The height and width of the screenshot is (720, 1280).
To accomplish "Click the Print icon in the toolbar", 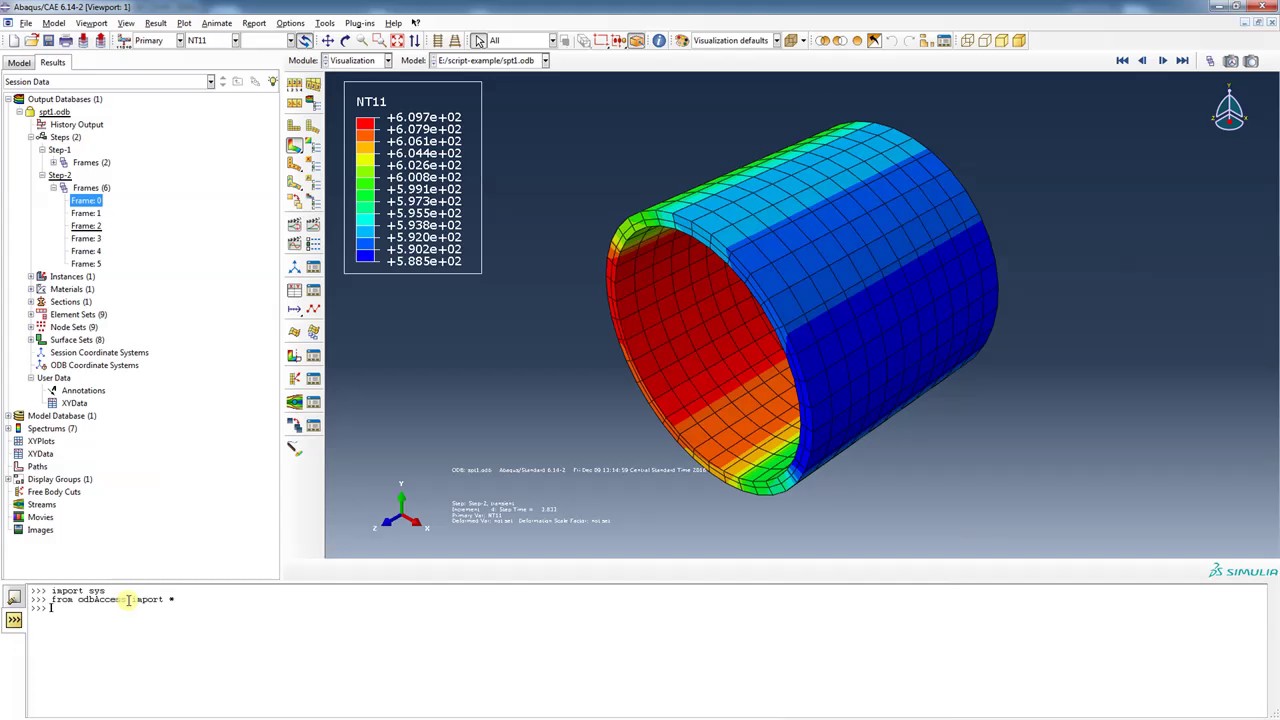I will [66, 40].
